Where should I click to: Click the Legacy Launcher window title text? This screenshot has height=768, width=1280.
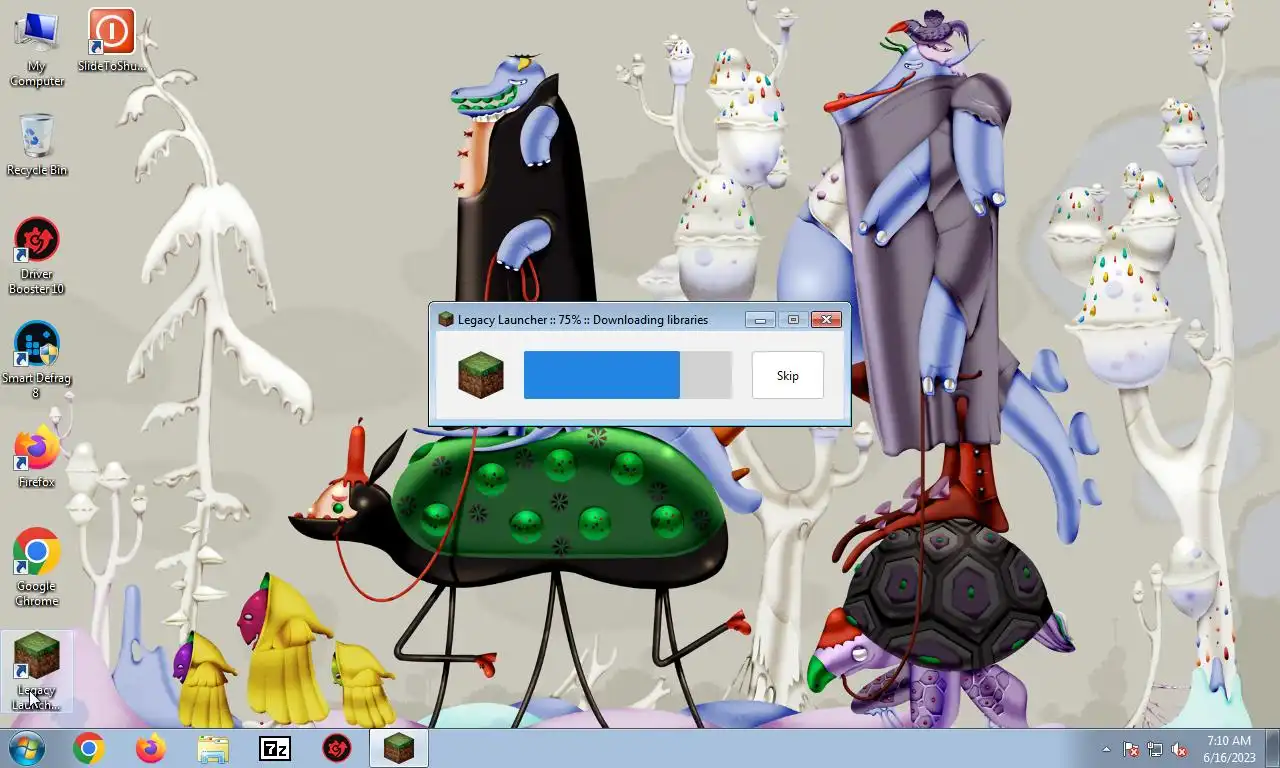[x=583, y=320]
